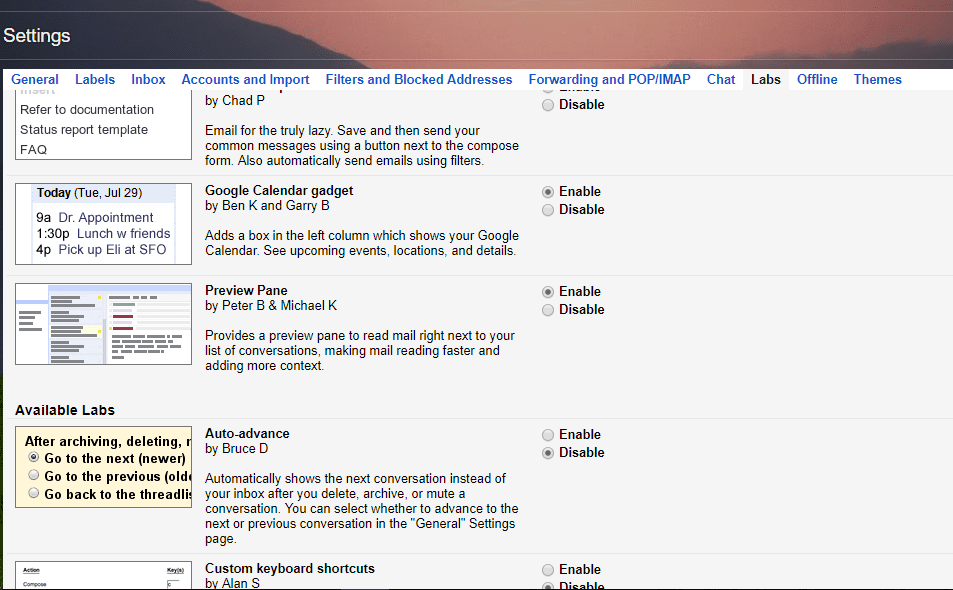This screenshot has height=590, width=953.
Task: Click the 'Pick up Eli at SFO' event
Action: click(112, 250)
